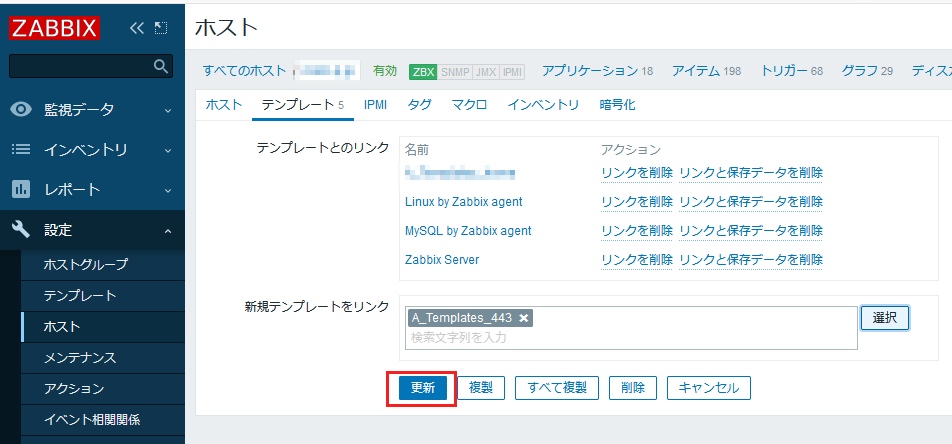Expand the sidebar インベントリ chevron
Viewport: 952px width, 444px height.
point(168,151)
